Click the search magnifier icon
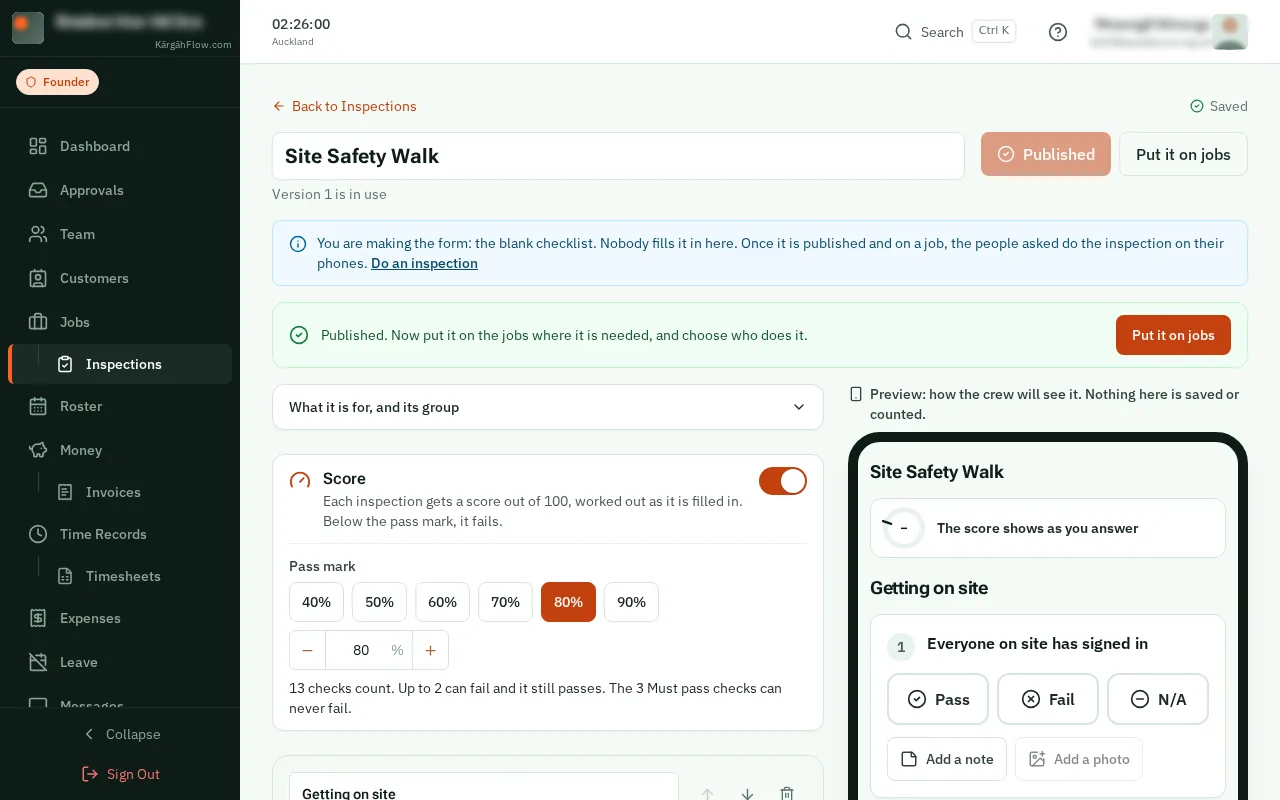This screenshot has width=1280, height=800. click(x=903, y=32)
